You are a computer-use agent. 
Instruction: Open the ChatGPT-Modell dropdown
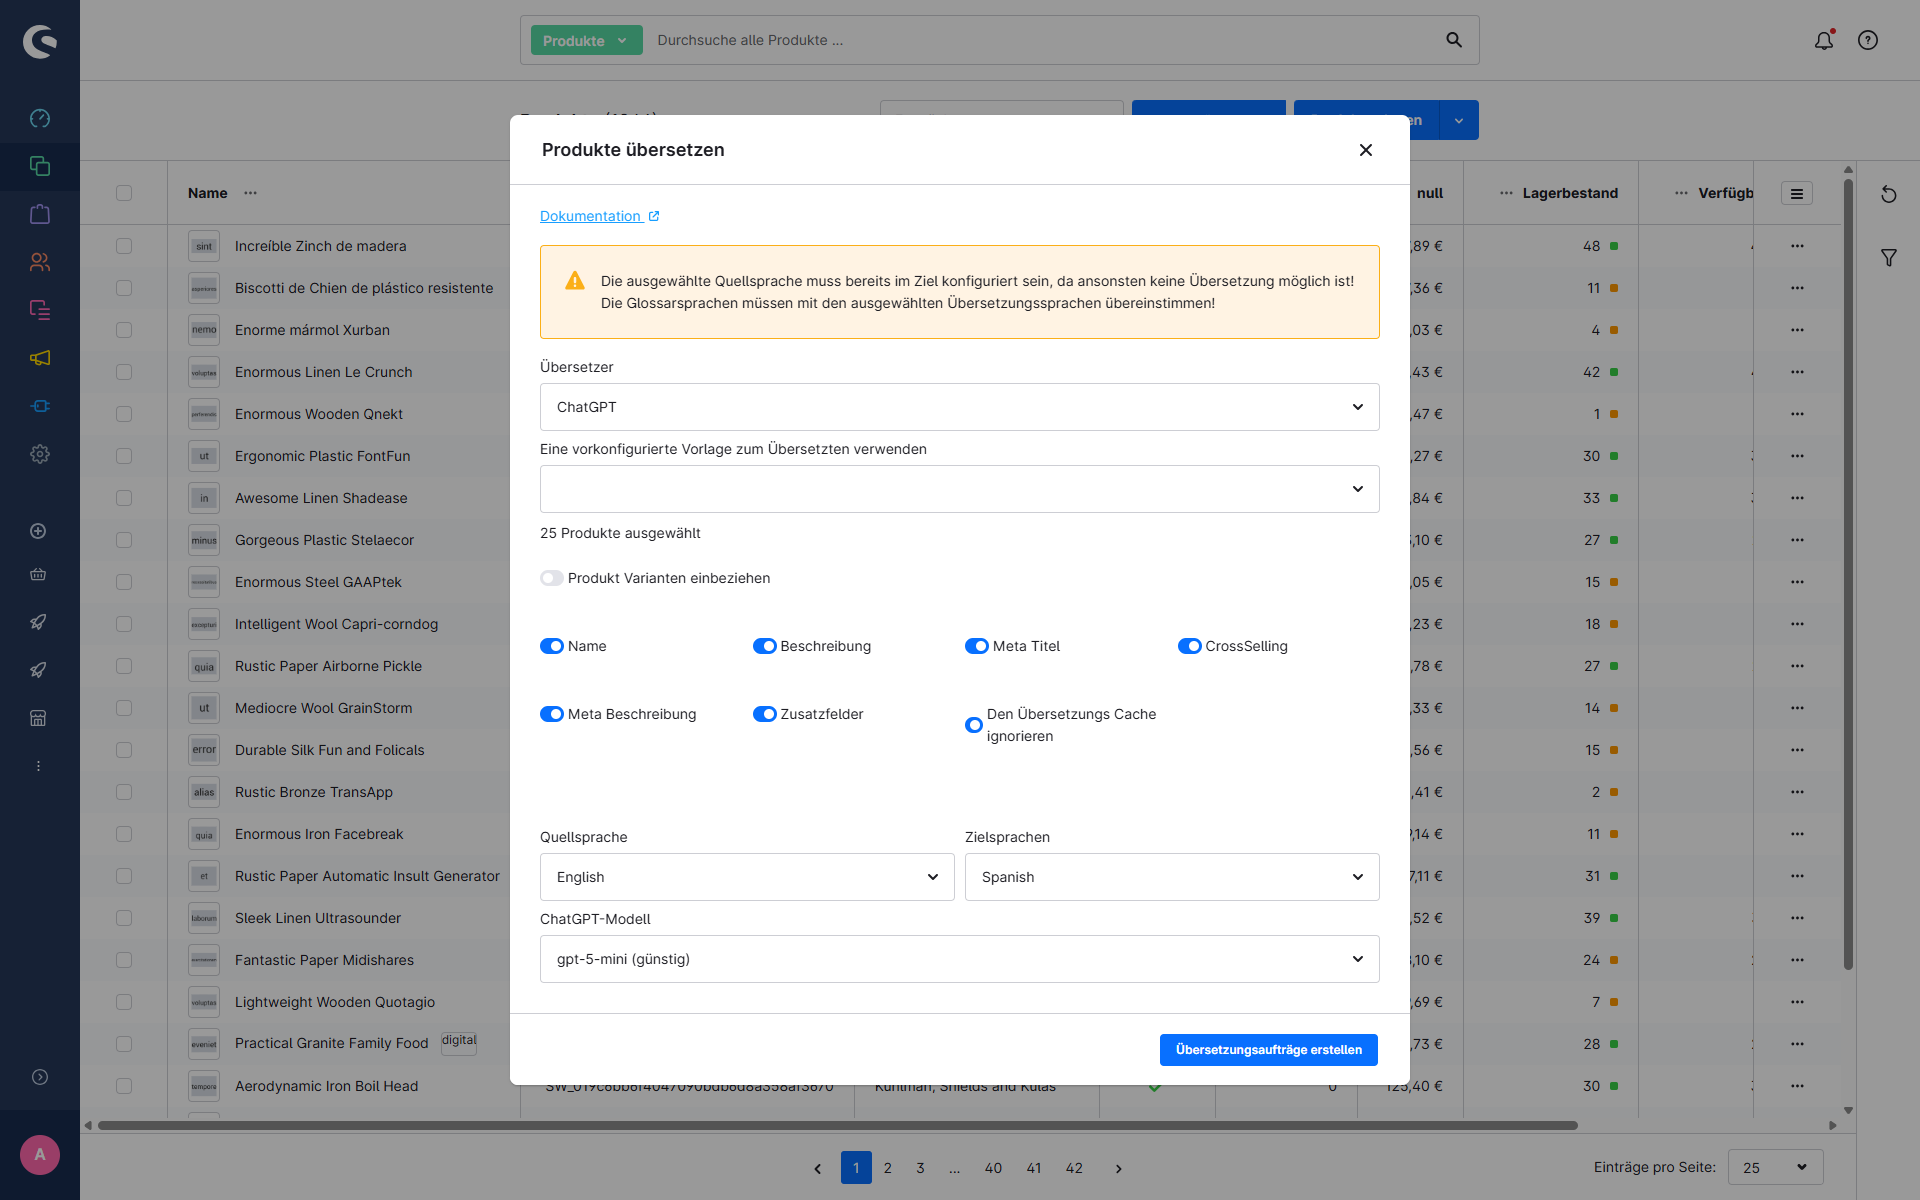[x=959, y=959]
